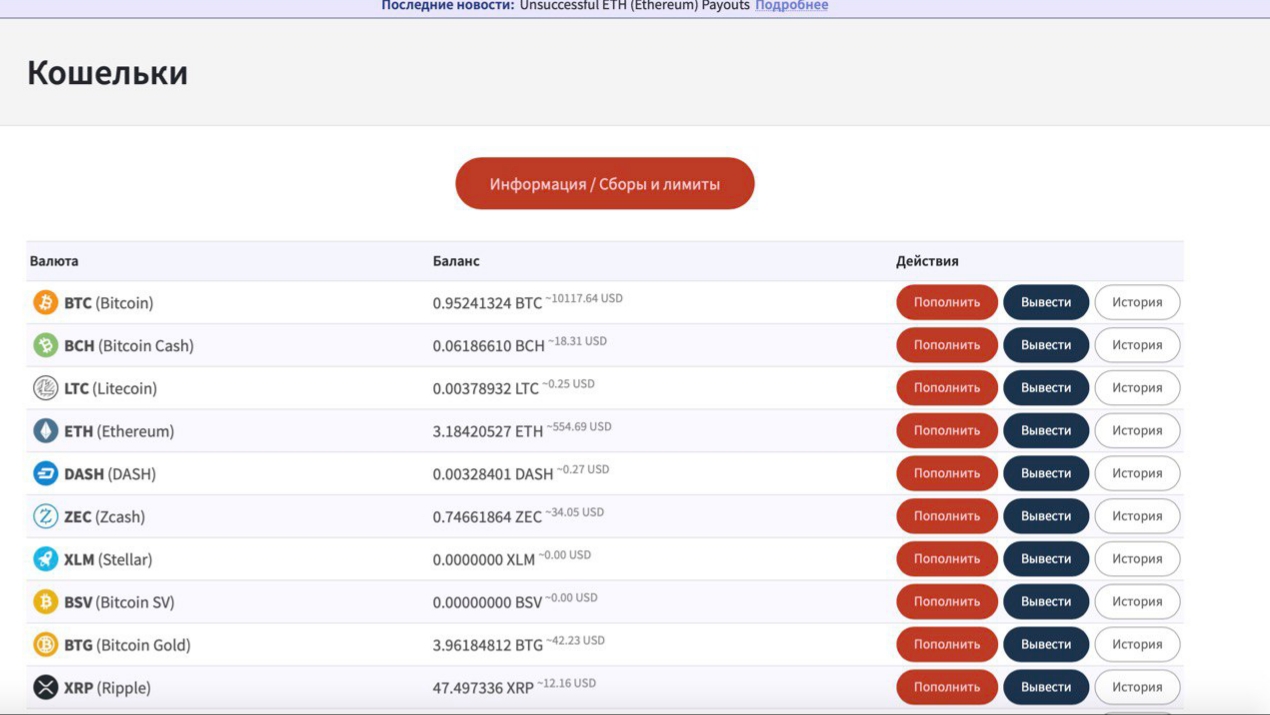The image size is (1270, 715).
Task: Withdraw Litecoin using Вывести
Action: (x=1046, y=388)
